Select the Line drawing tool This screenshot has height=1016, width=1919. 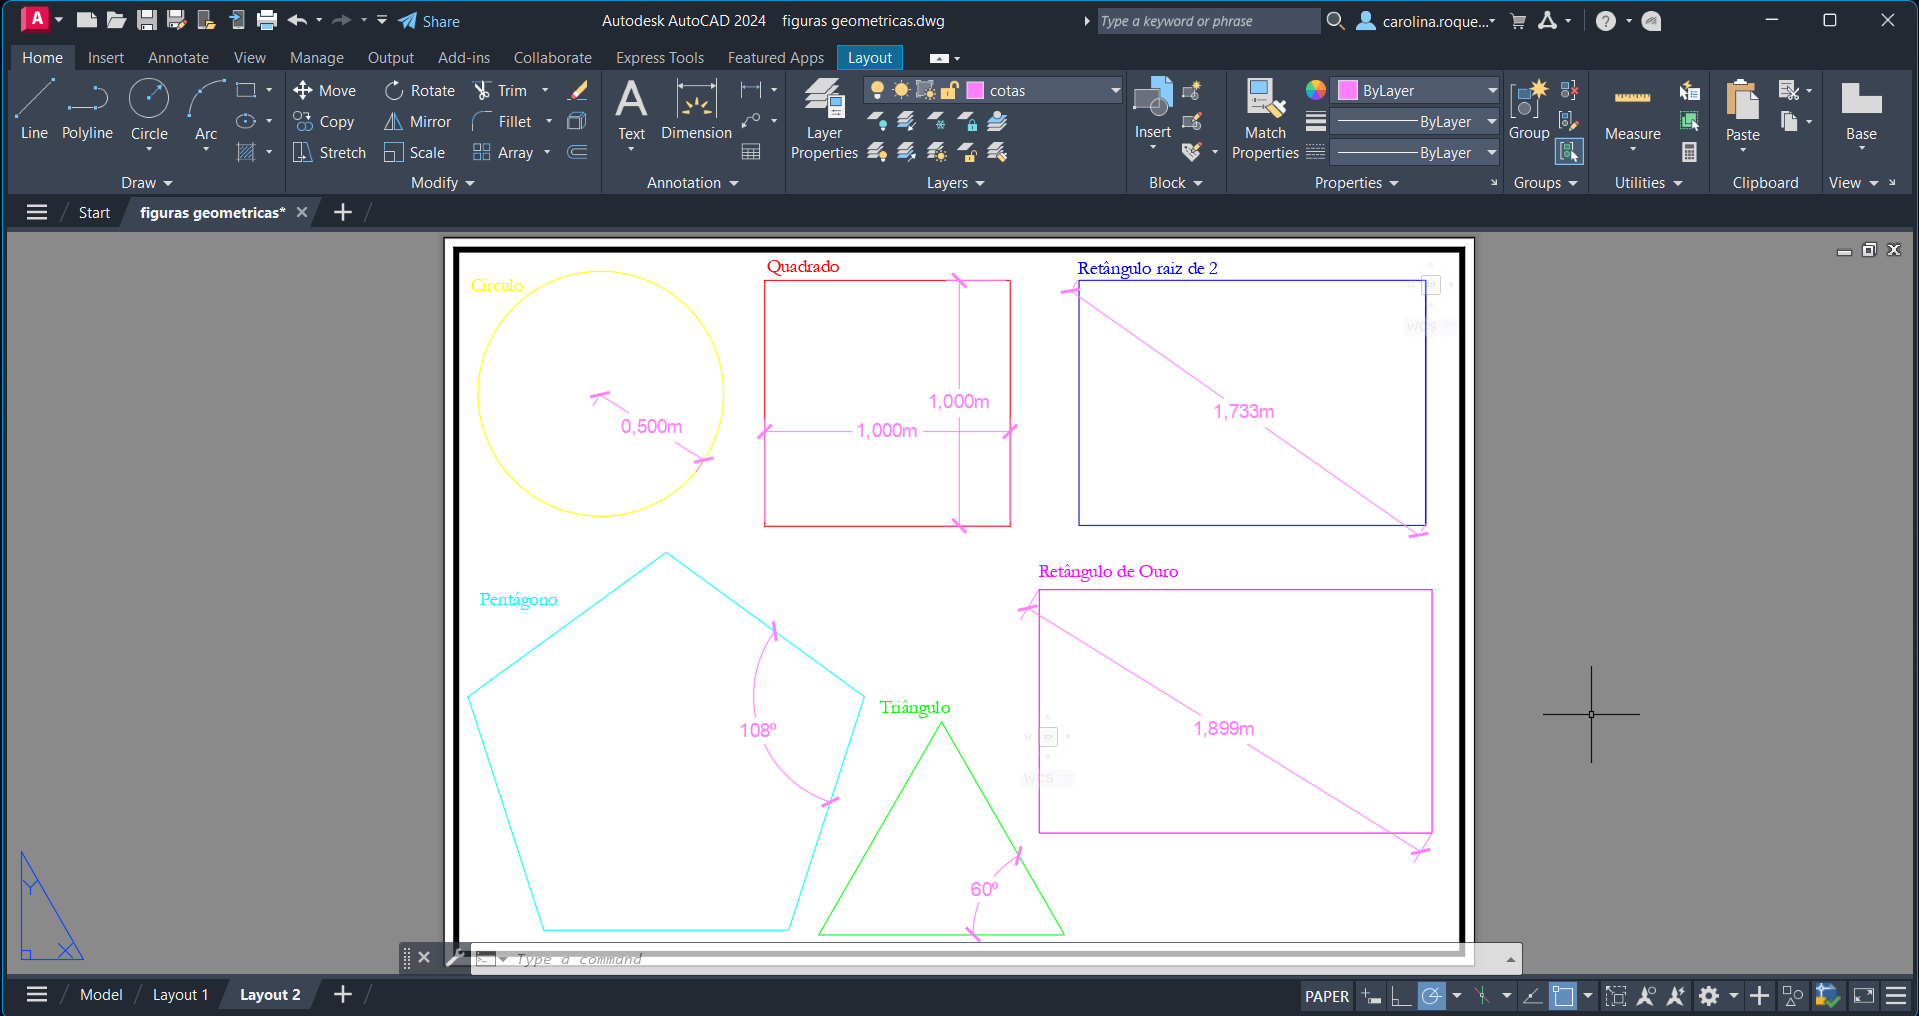[x=34, y=110]
